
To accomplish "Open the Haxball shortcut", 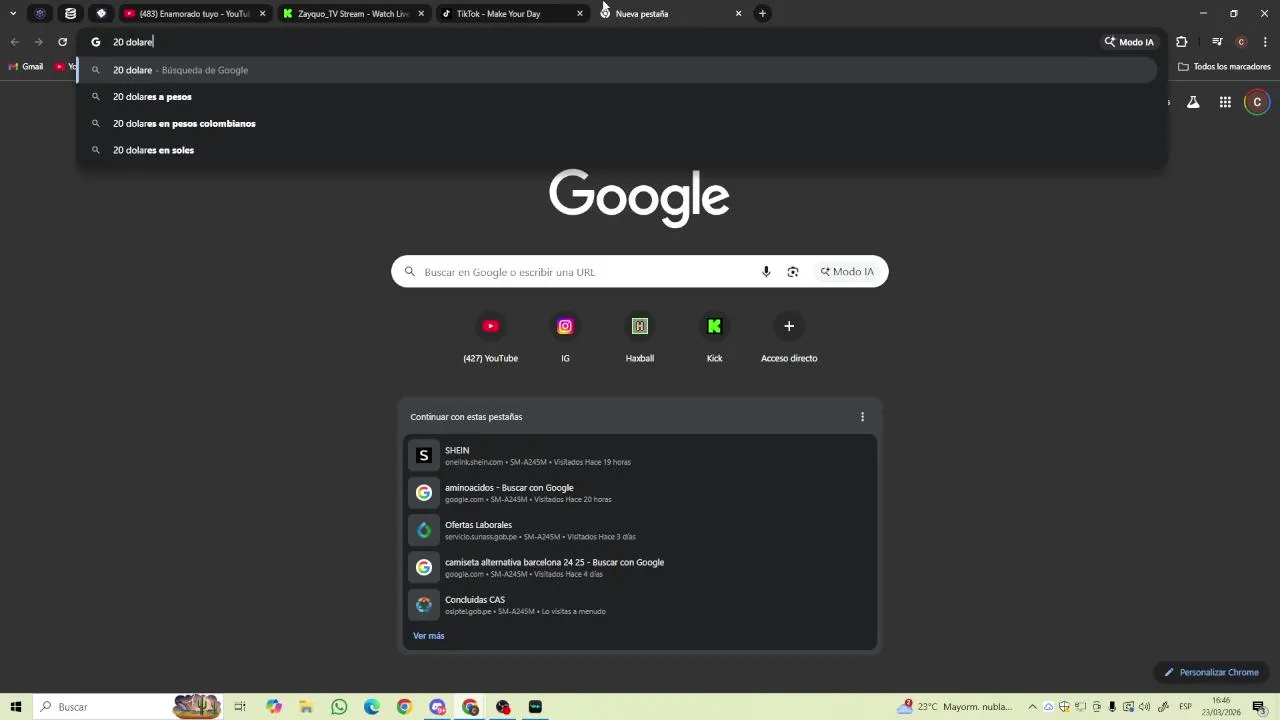I will [x=640, y=339].
